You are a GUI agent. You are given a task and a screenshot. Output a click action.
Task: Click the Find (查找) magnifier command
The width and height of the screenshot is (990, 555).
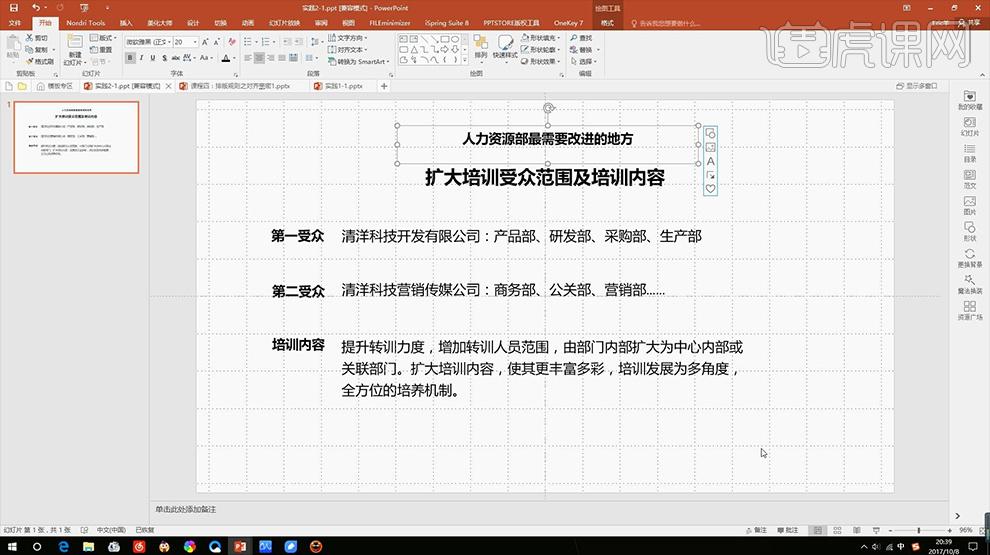pyautogui.click(x=581, y=38)
